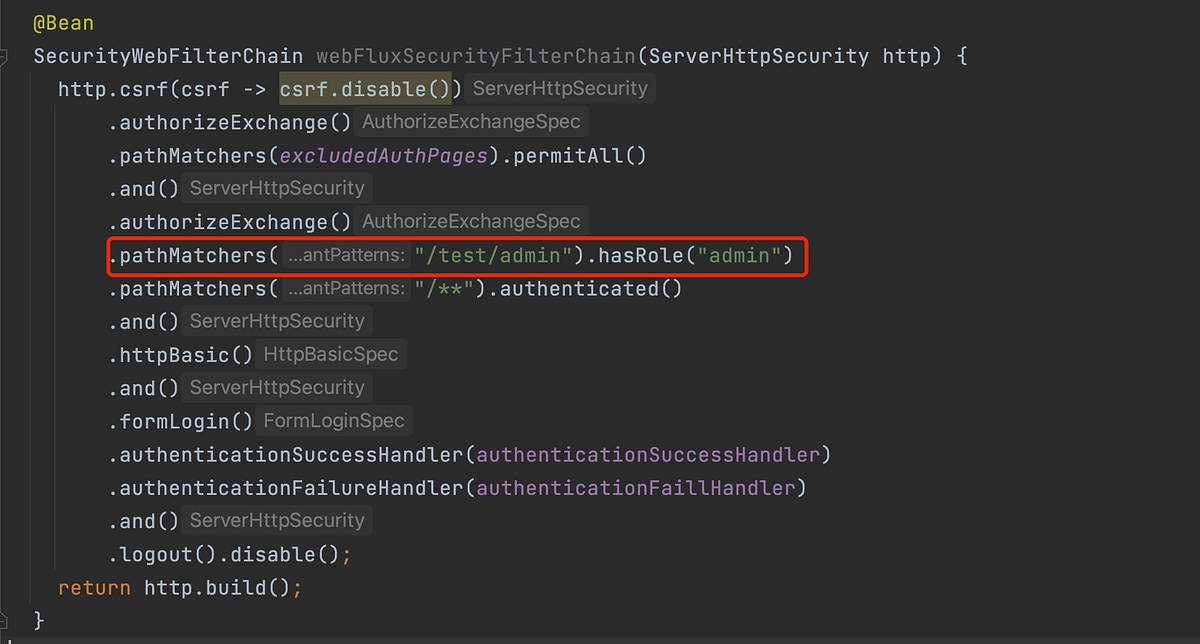Select the logout().disable() statement
1200x644 pixels.
228,553
